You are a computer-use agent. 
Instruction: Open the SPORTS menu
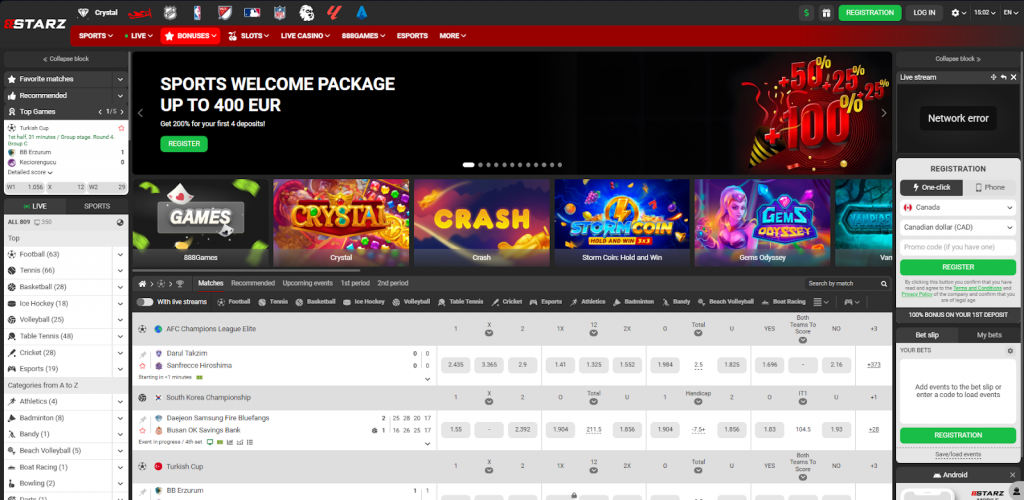click(x=96, y=36)
